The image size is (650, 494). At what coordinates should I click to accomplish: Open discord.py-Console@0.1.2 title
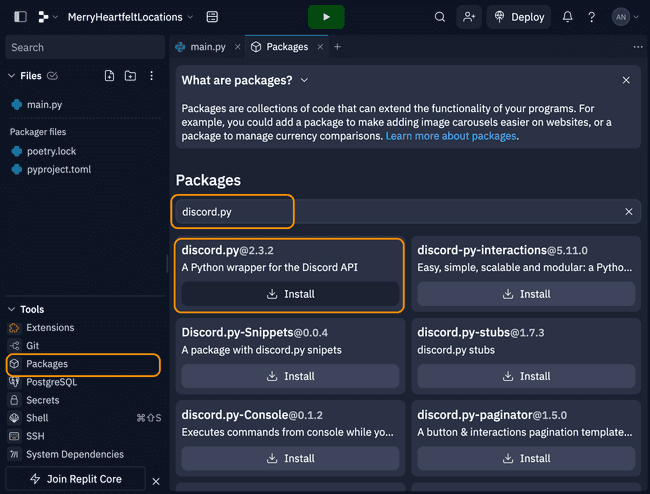coord(252,415)
